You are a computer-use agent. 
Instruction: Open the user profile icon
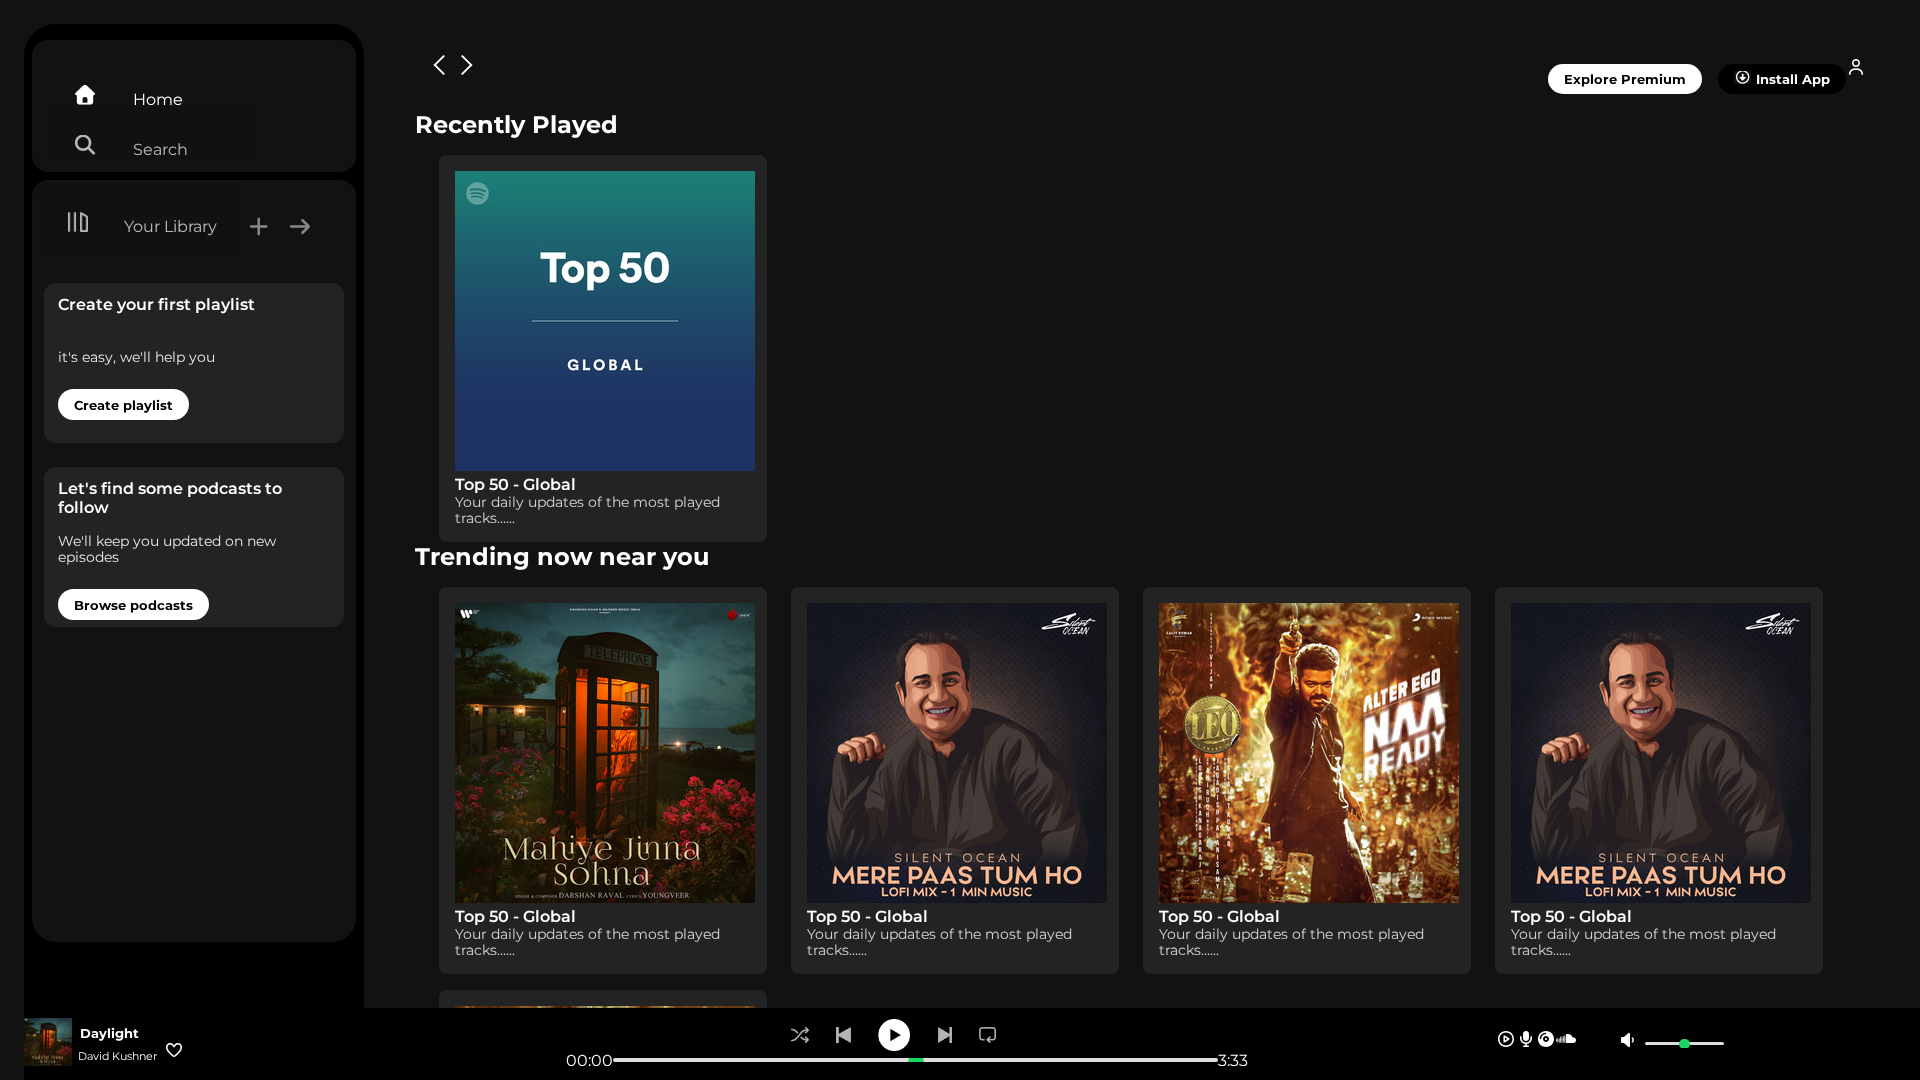click(x=1856, y=67)
